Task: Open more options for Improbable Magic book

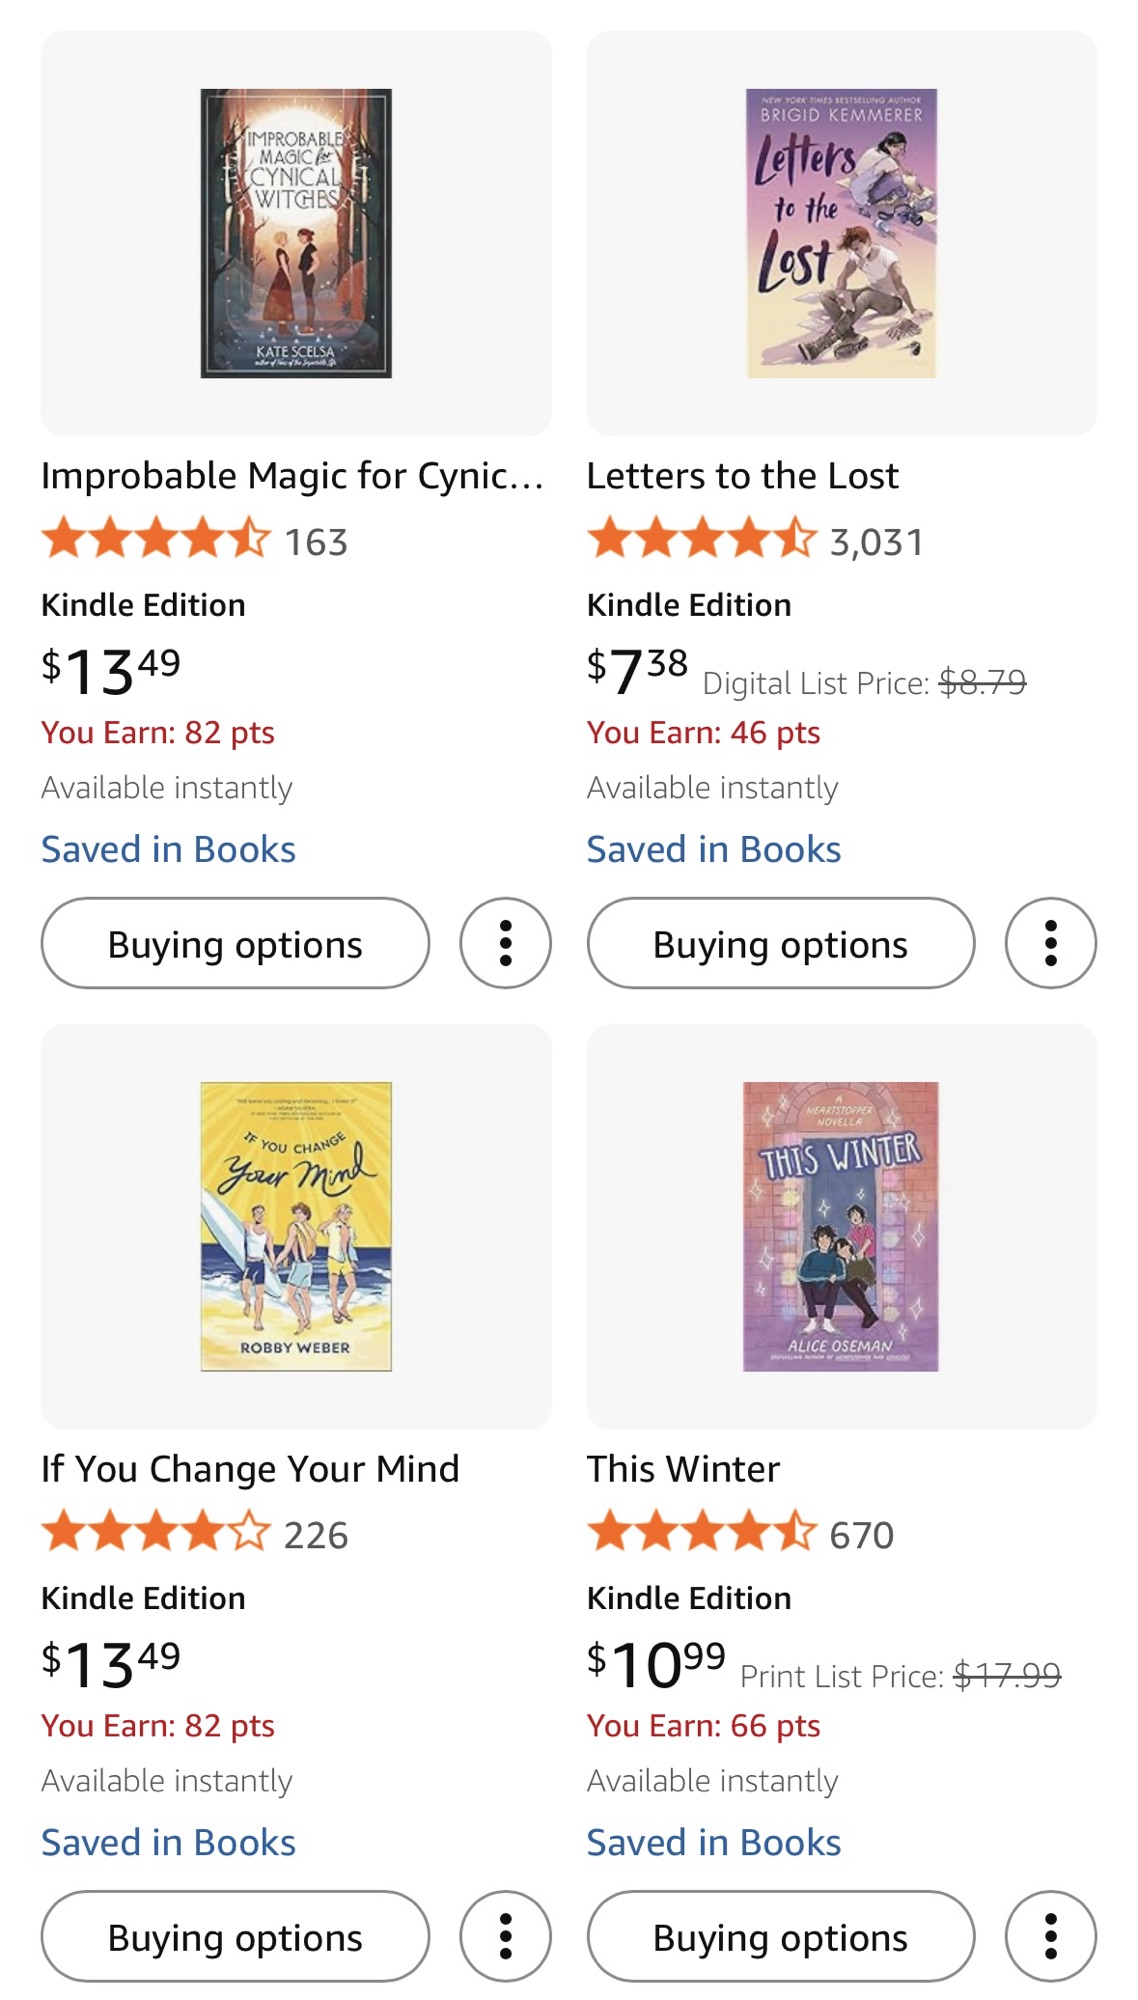Action: coord(505,943)
